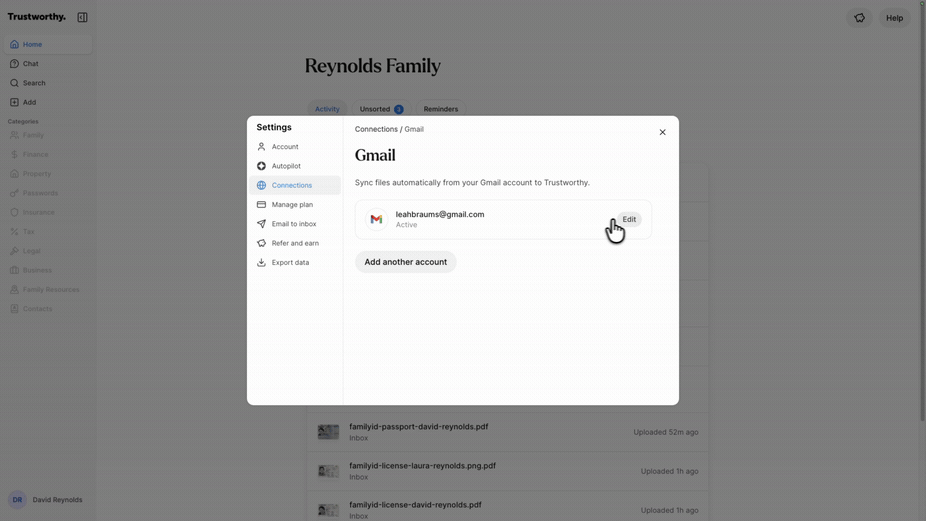Open Search in the sidebar
The width and height of the screenshot is (926, 521).
(x=48, y=83)
